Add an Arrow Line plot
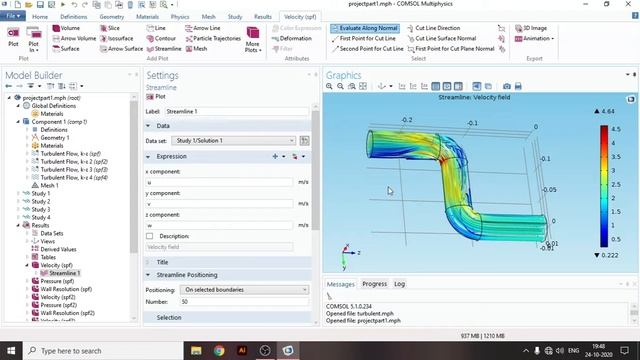Image resolution: width=640 pixels, height=360 pixels. point(202,28)
